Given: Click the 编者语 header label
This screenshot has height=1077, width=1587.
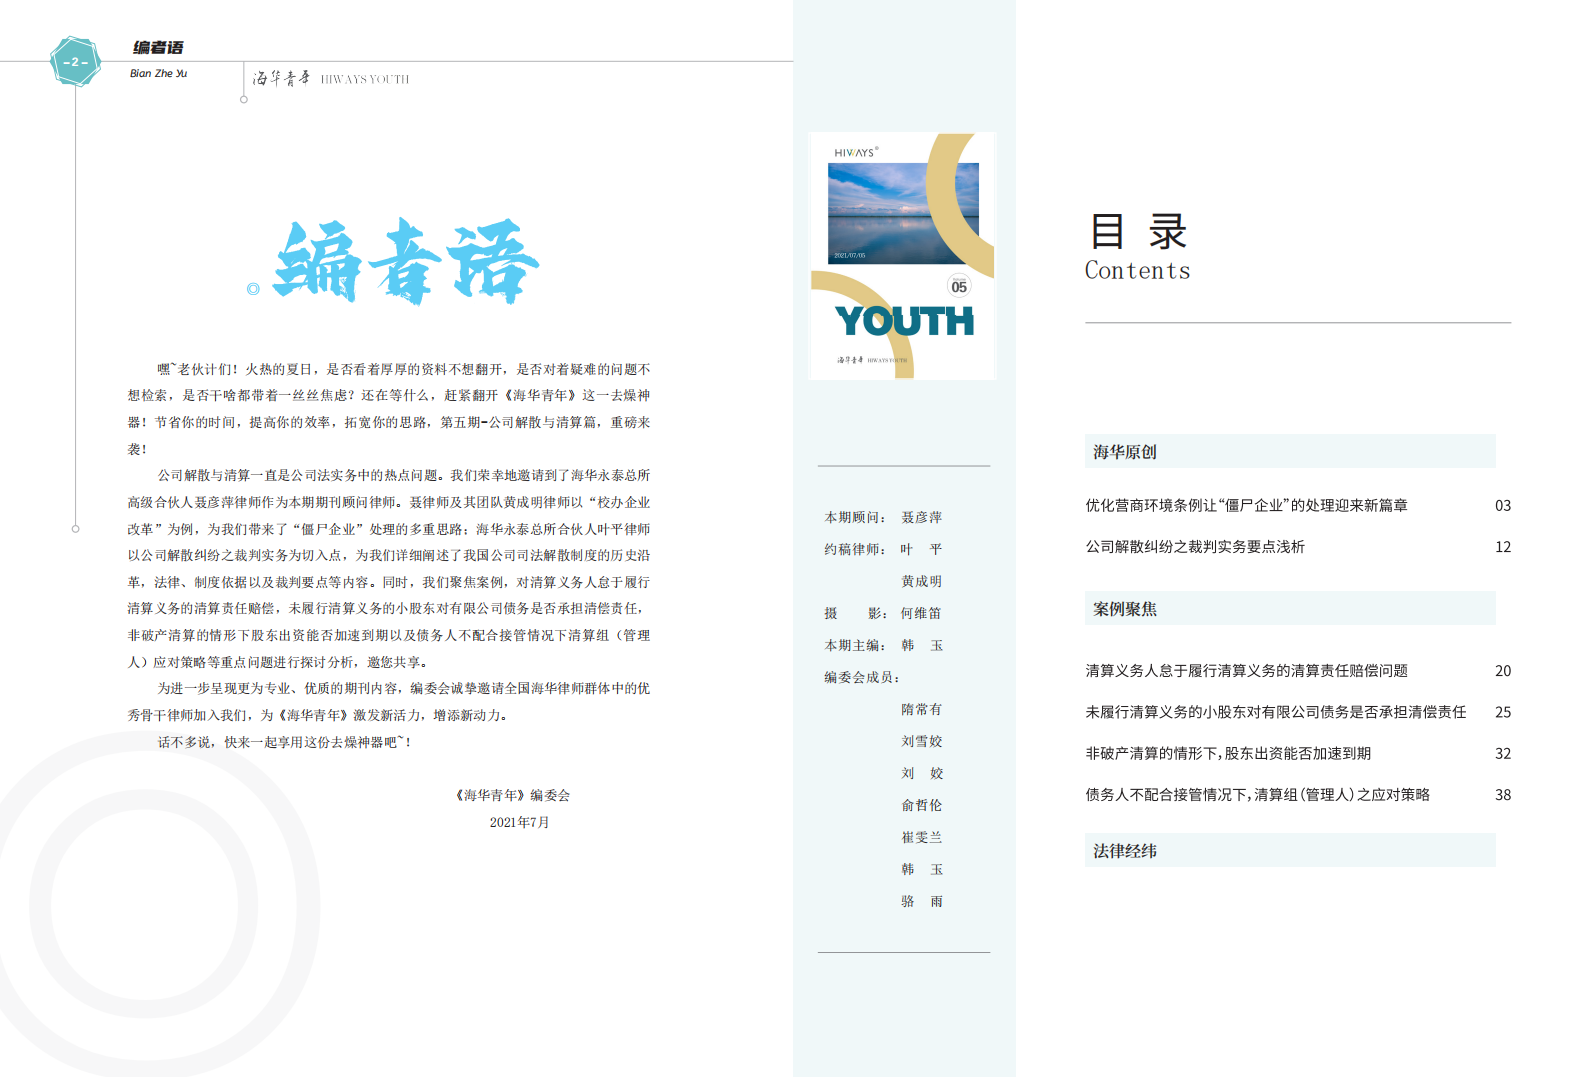Looking at the screenshot, I should coord(158,47).
